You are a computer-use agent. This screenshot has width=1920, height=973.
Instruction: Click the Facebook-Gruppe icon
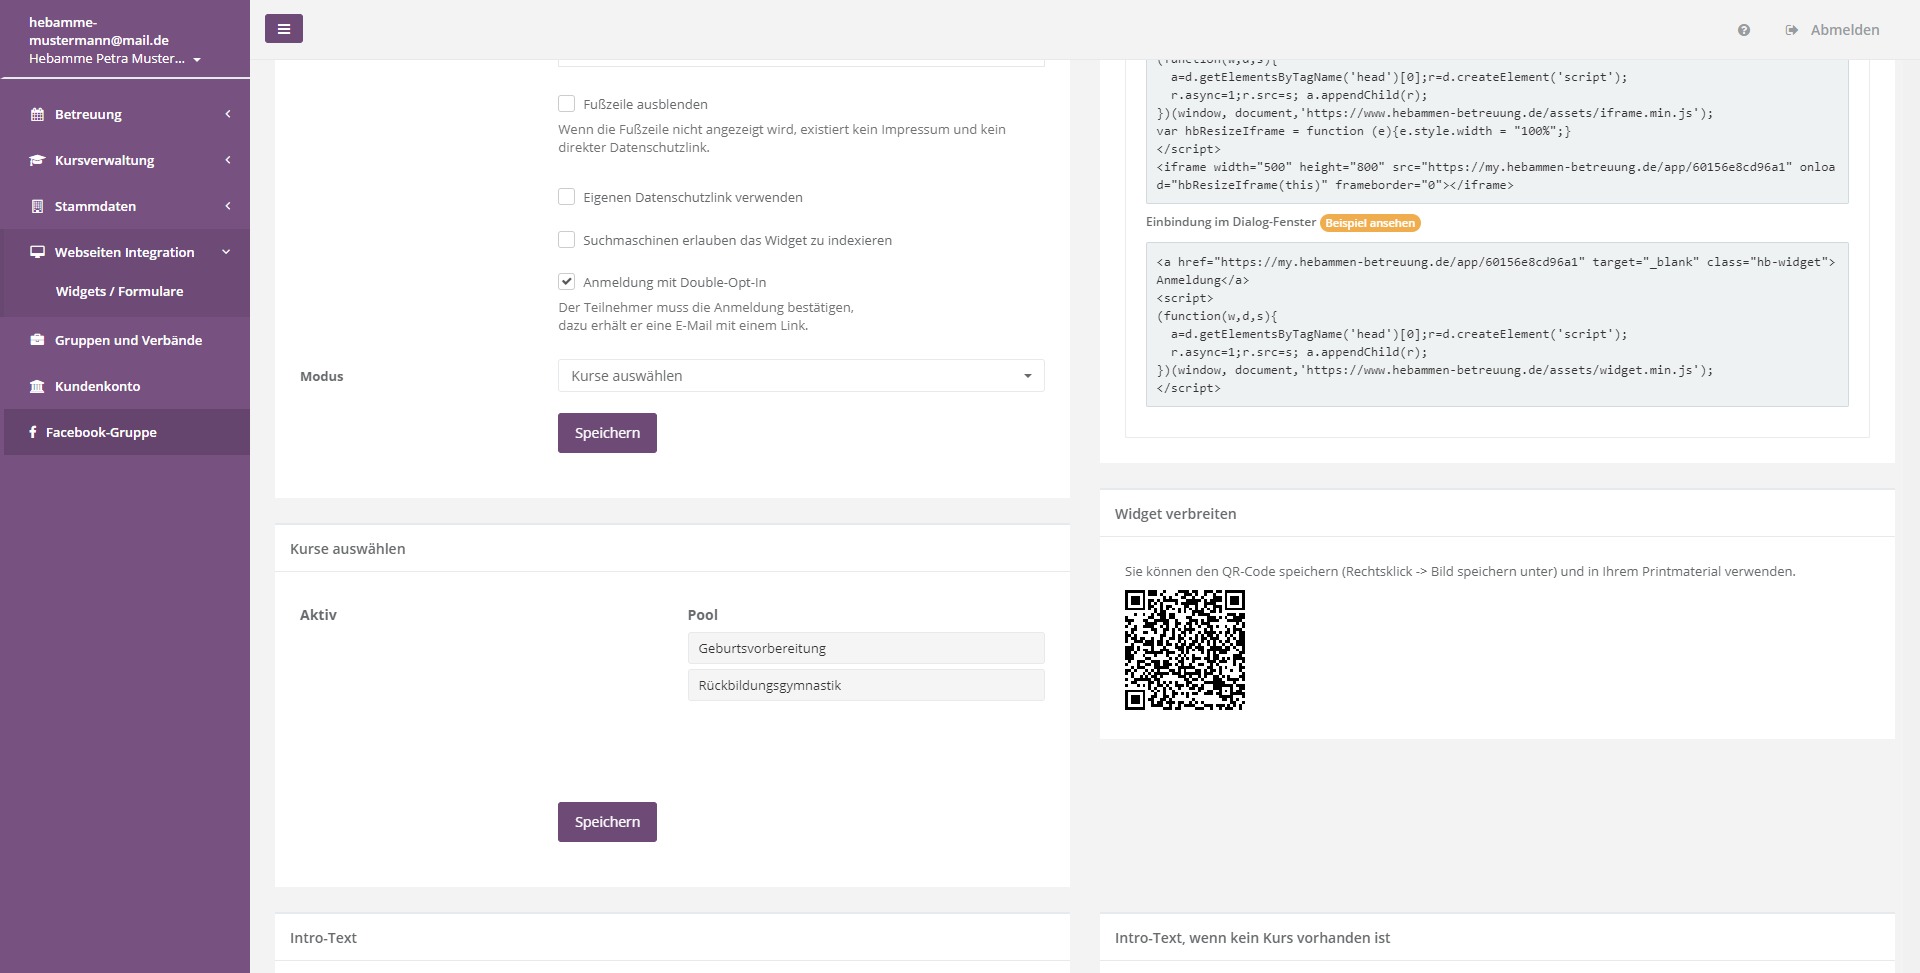[33, 432]
